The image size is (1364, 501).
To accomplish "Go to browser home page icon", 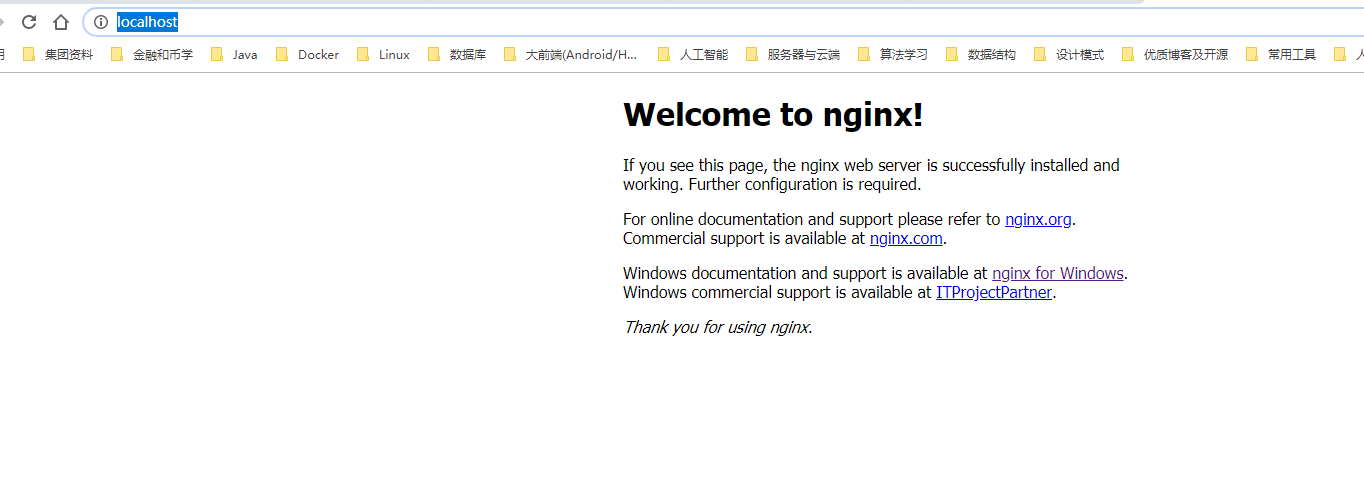I will (x=61, y=22).
